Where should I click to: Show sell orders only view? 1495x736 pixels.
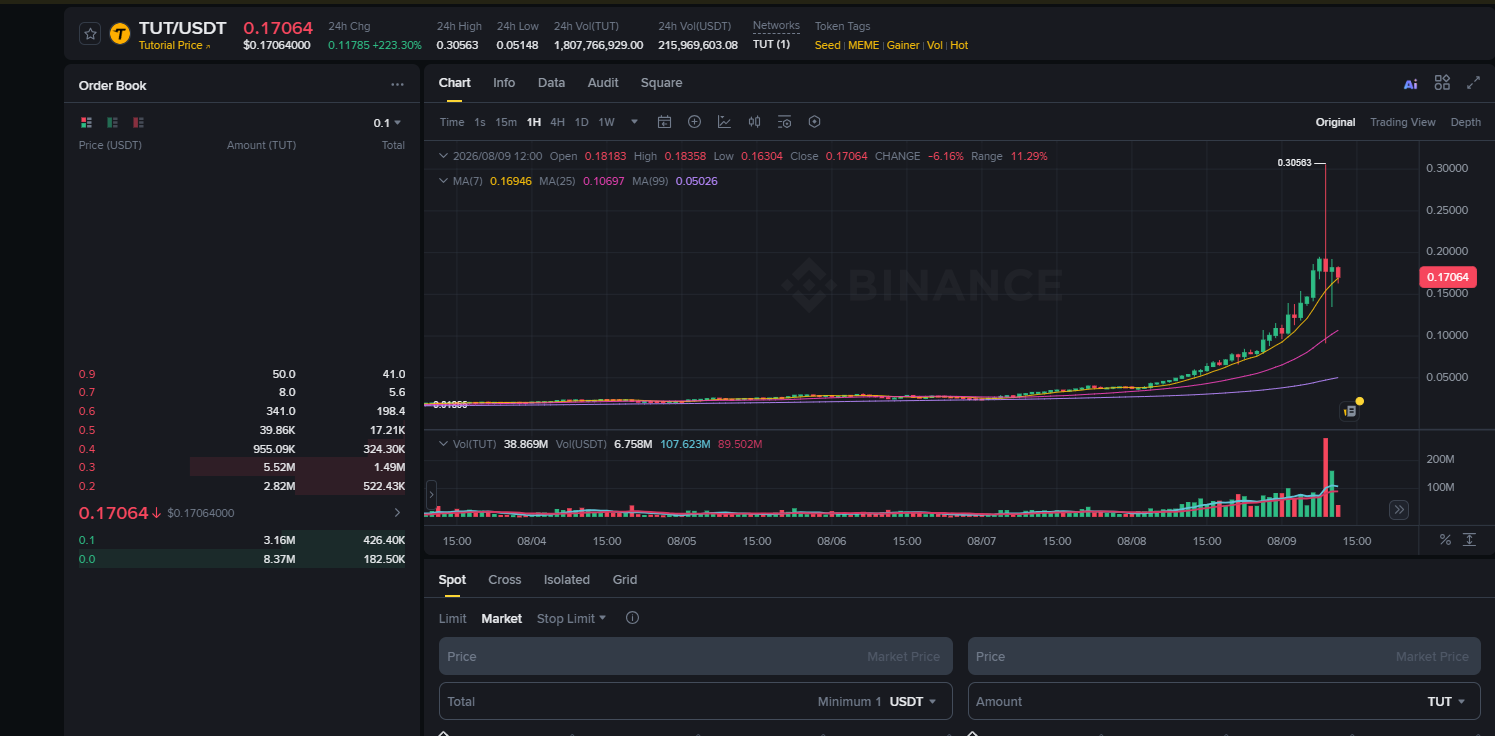[138, 122]
